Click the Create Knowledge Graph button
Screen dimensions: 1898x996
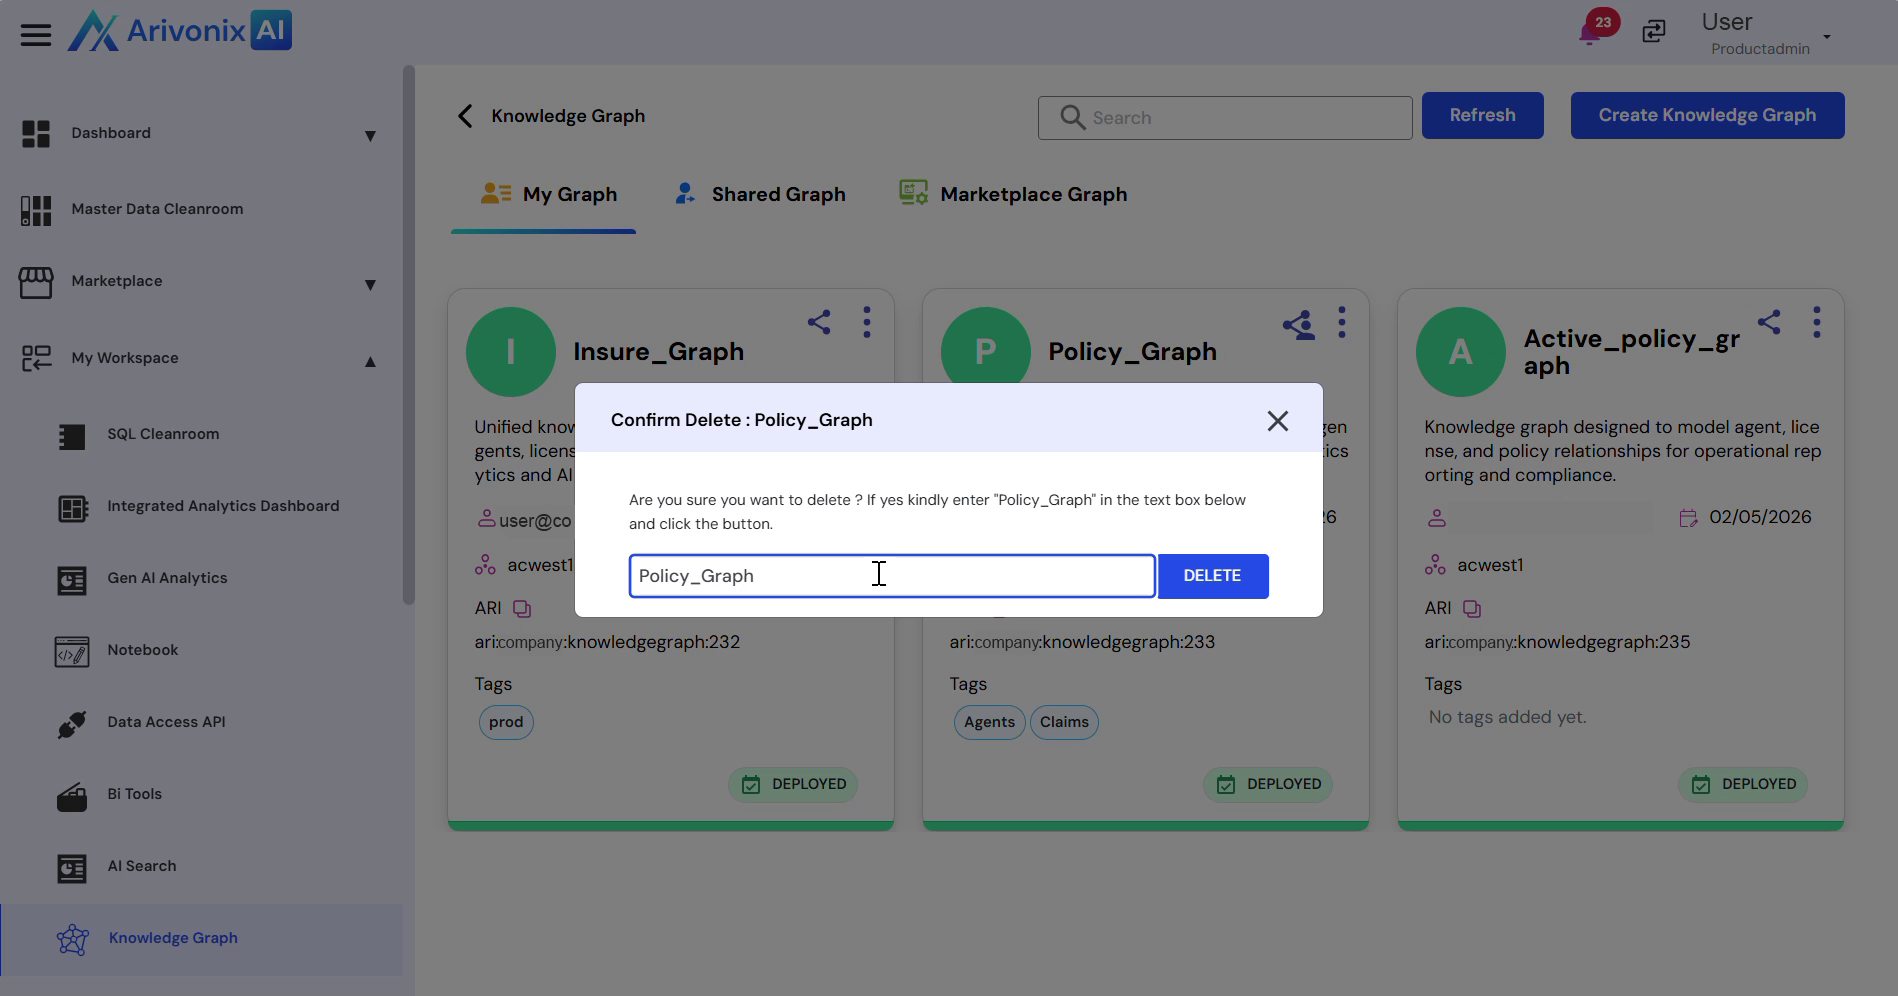tap(1707, 116)
